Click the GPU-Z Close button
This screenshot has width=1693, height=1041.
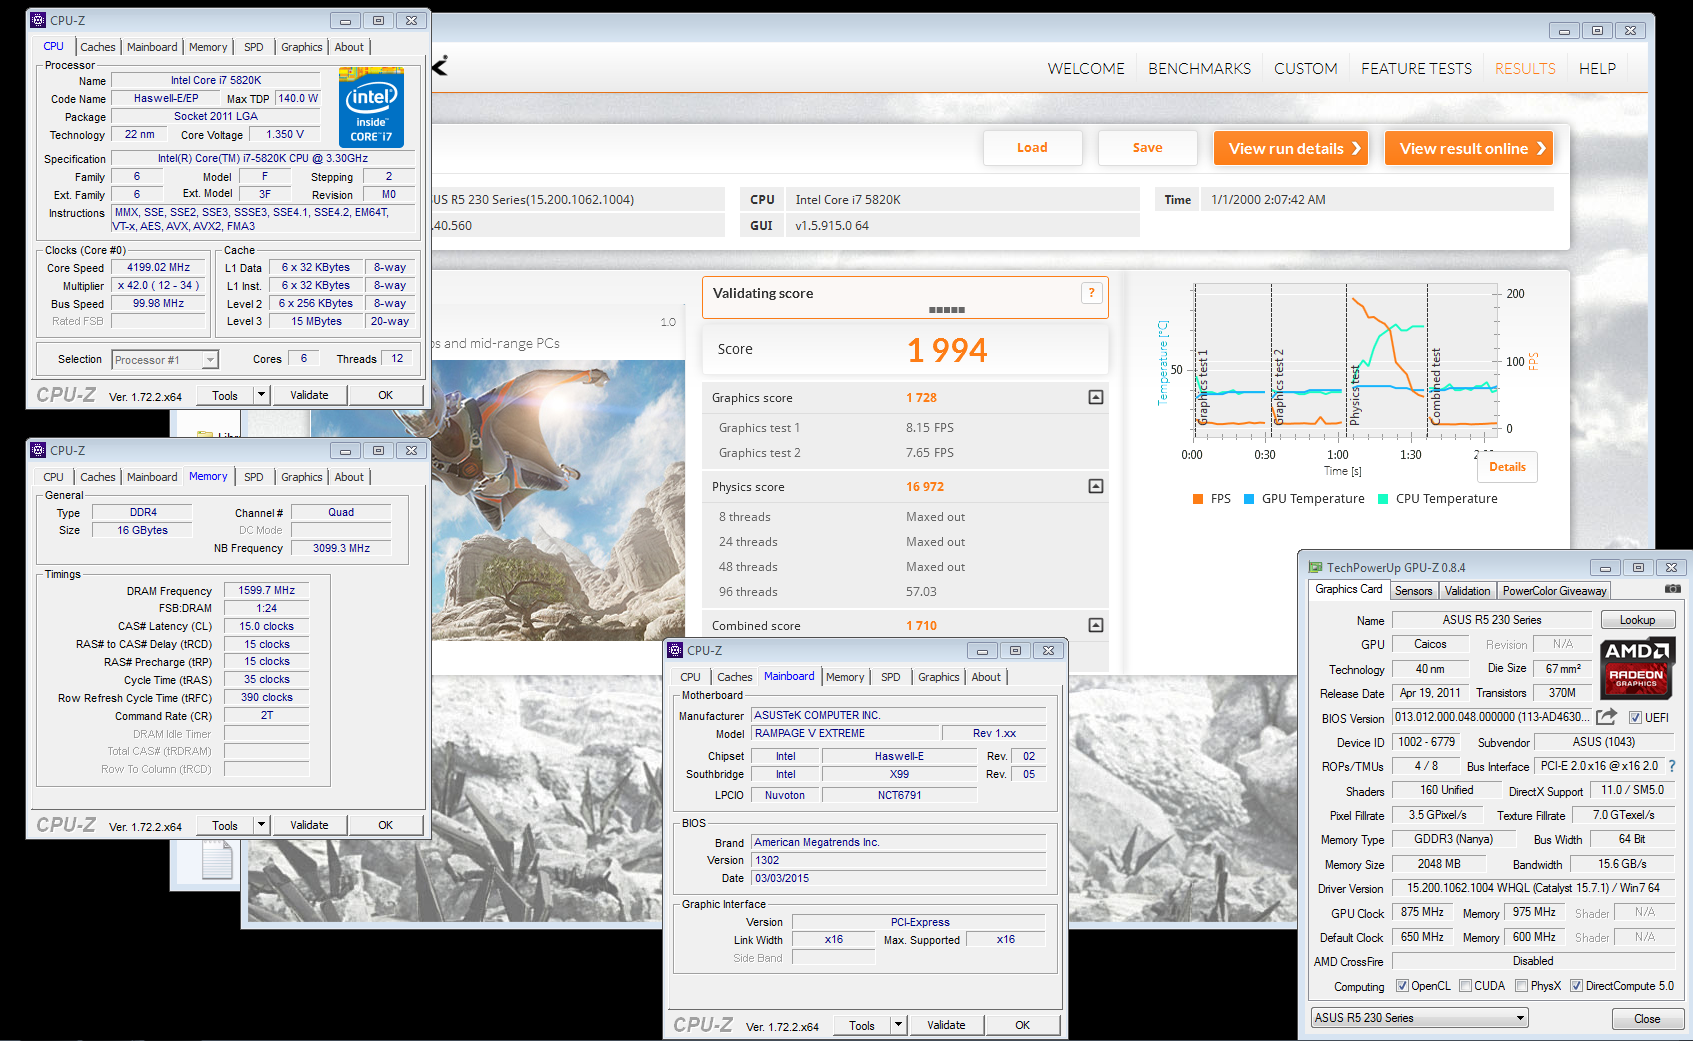(1647, 1019)
